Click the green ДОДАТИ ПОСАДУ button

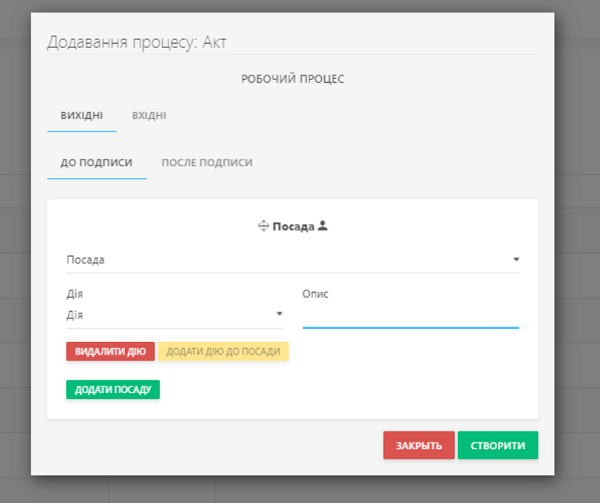[113, 389]
